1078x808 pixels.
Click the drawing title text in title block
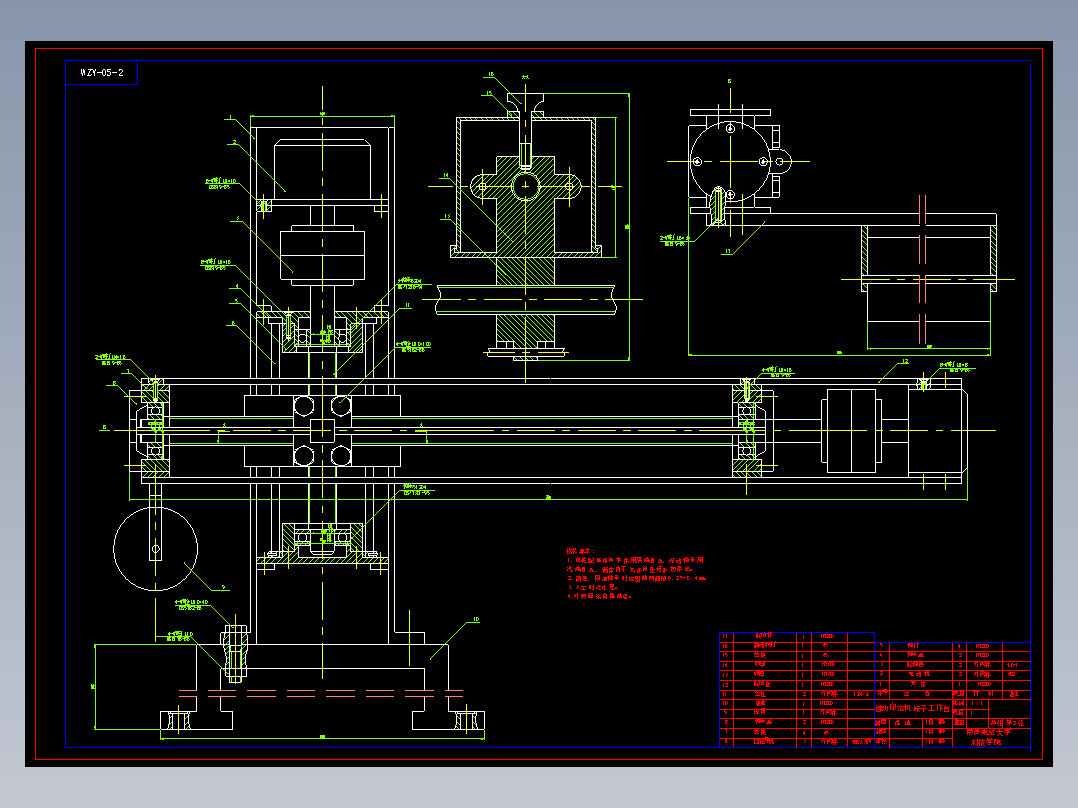pos(912,708)
